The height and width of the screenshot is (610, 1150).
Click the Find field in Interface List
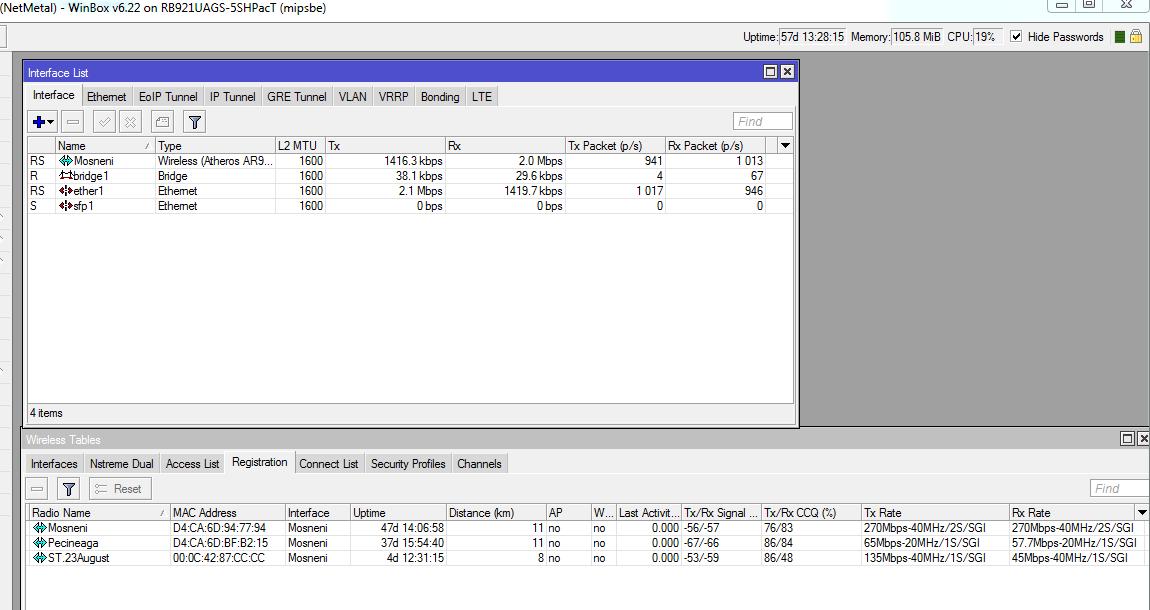pos(763,122)
